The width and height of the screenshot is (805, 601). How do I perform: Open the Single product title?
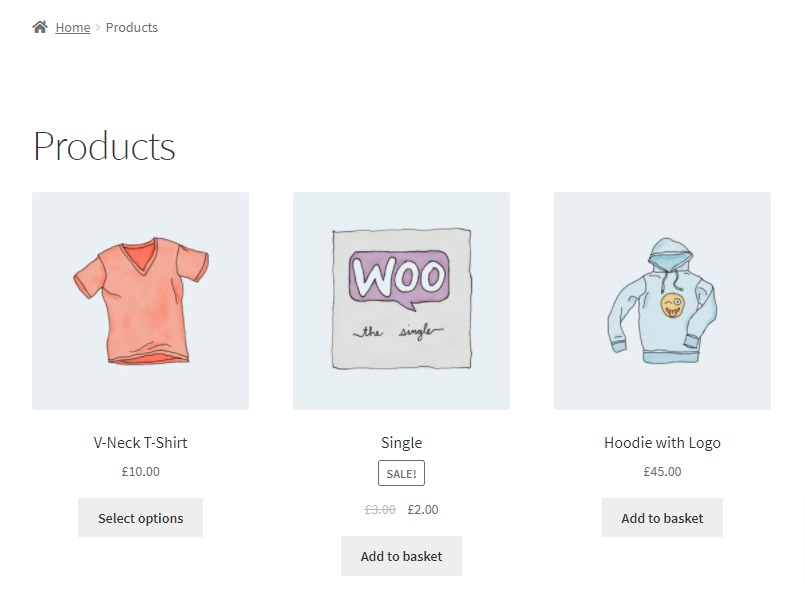[x=401, y=442]
